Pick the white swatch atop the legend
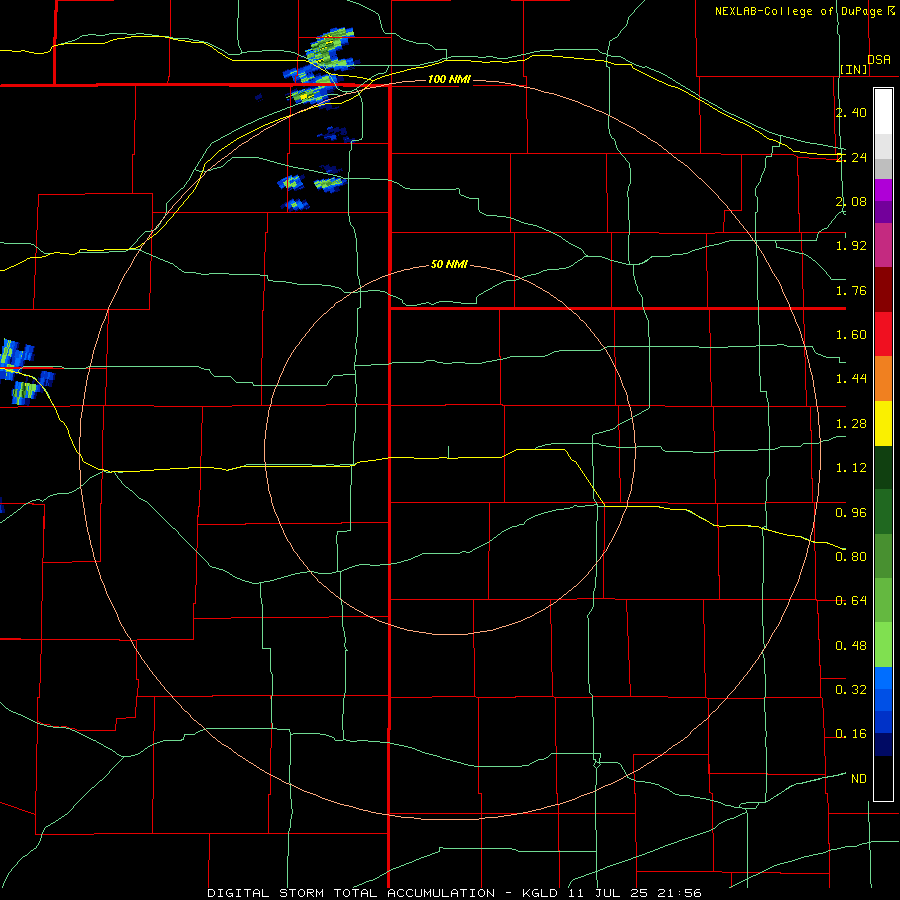The height and width of the screenshot is (900, 900). point(883,112)
